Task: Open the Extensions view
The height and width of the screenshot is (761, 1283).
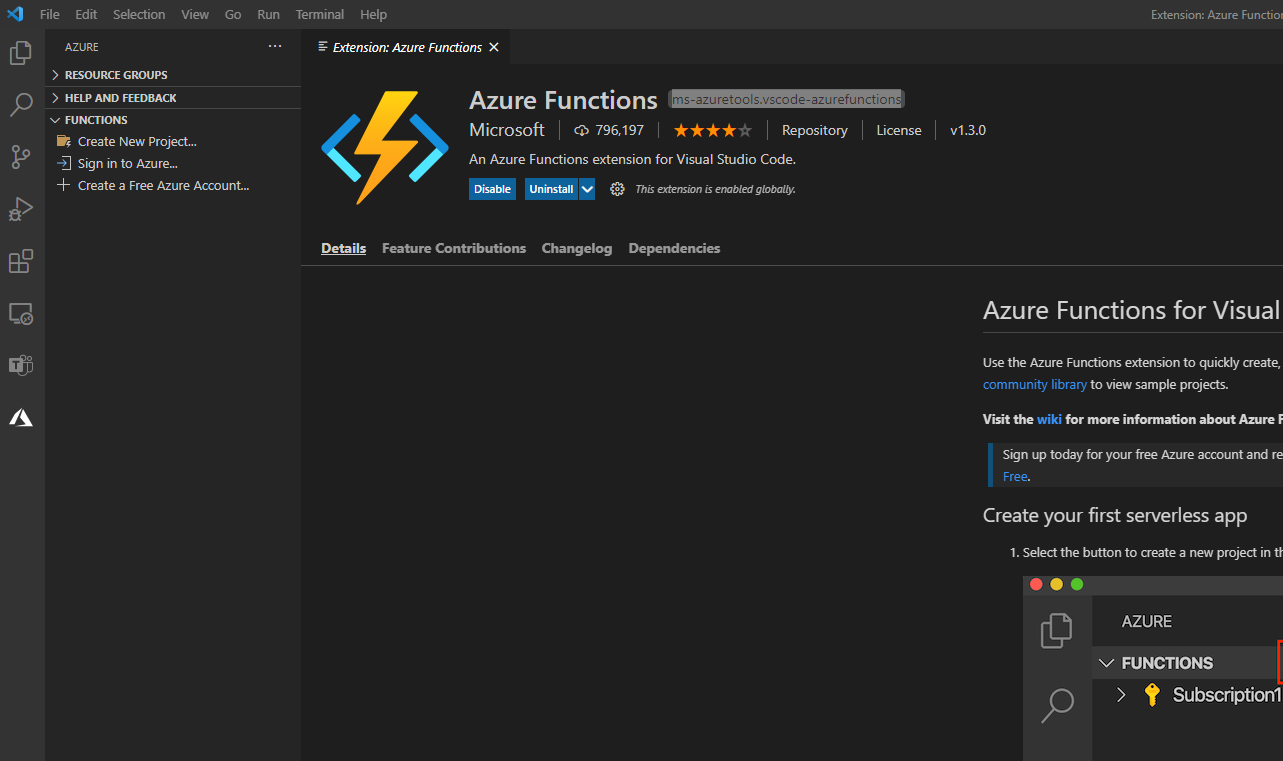Action: [21, 261]
